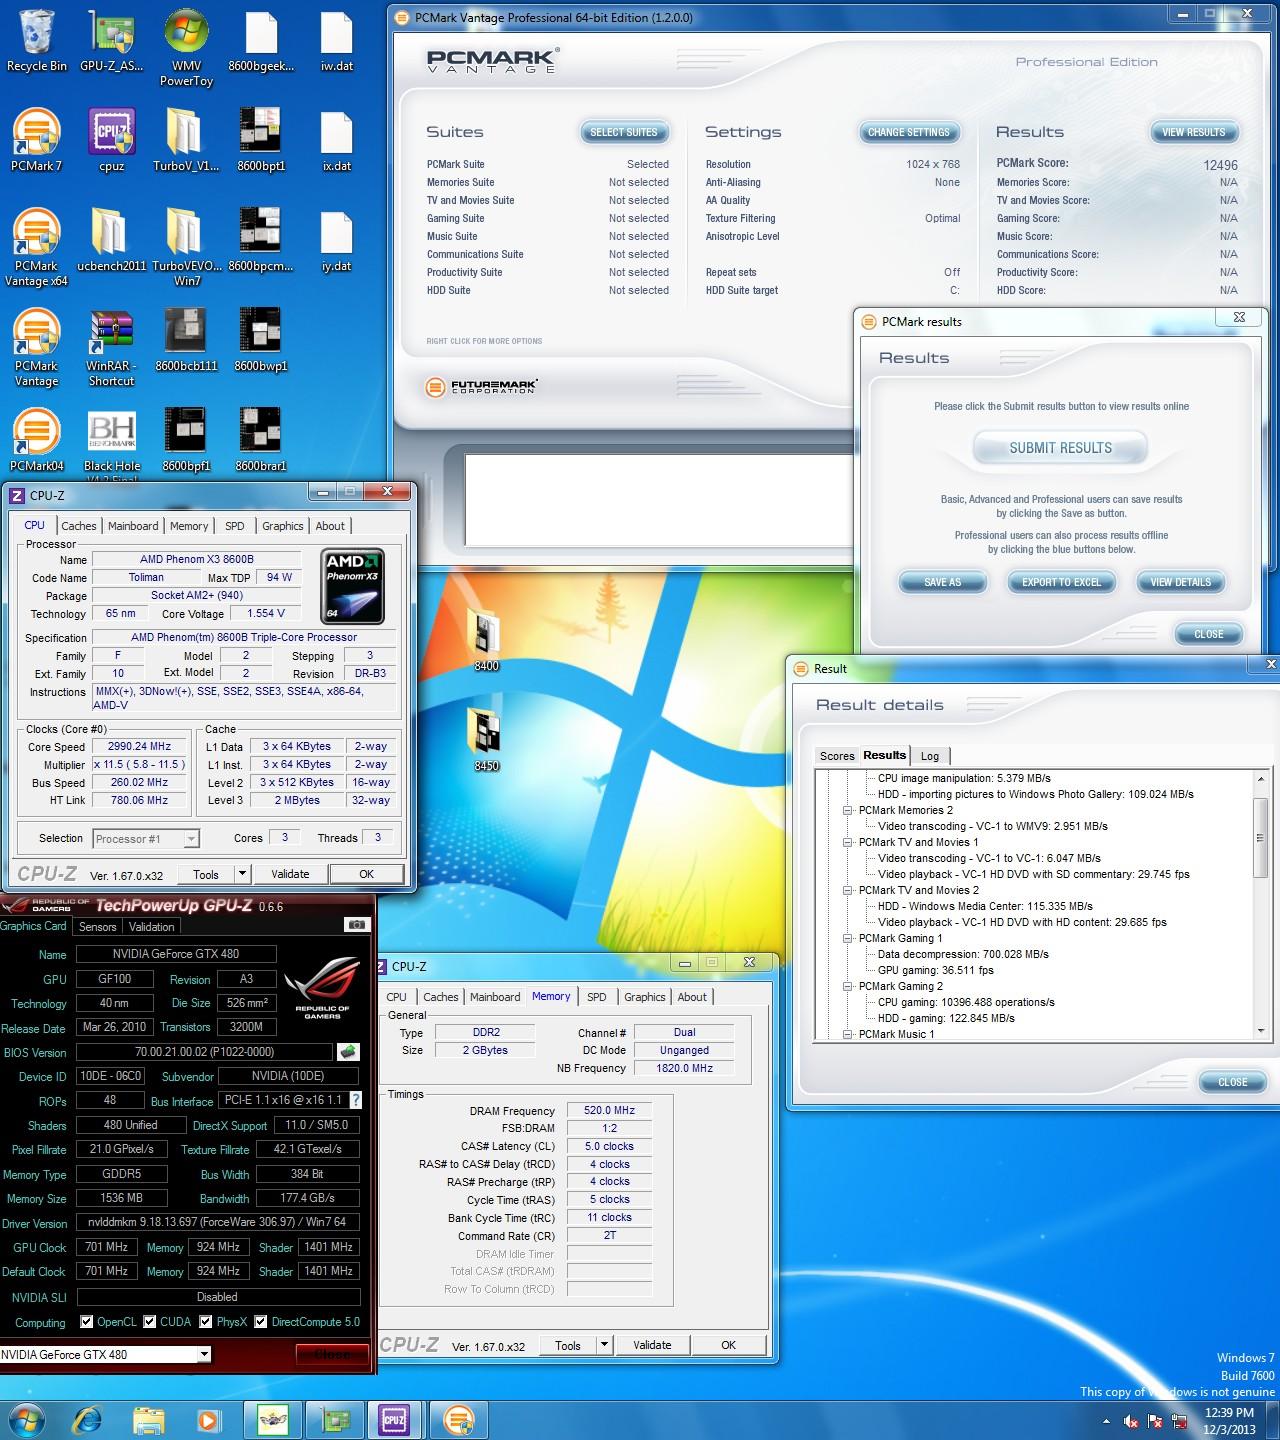Open the ucbench2011 folder
Screen dimensions: 1280x1440
pyautogui.click(x=112, y=240)
